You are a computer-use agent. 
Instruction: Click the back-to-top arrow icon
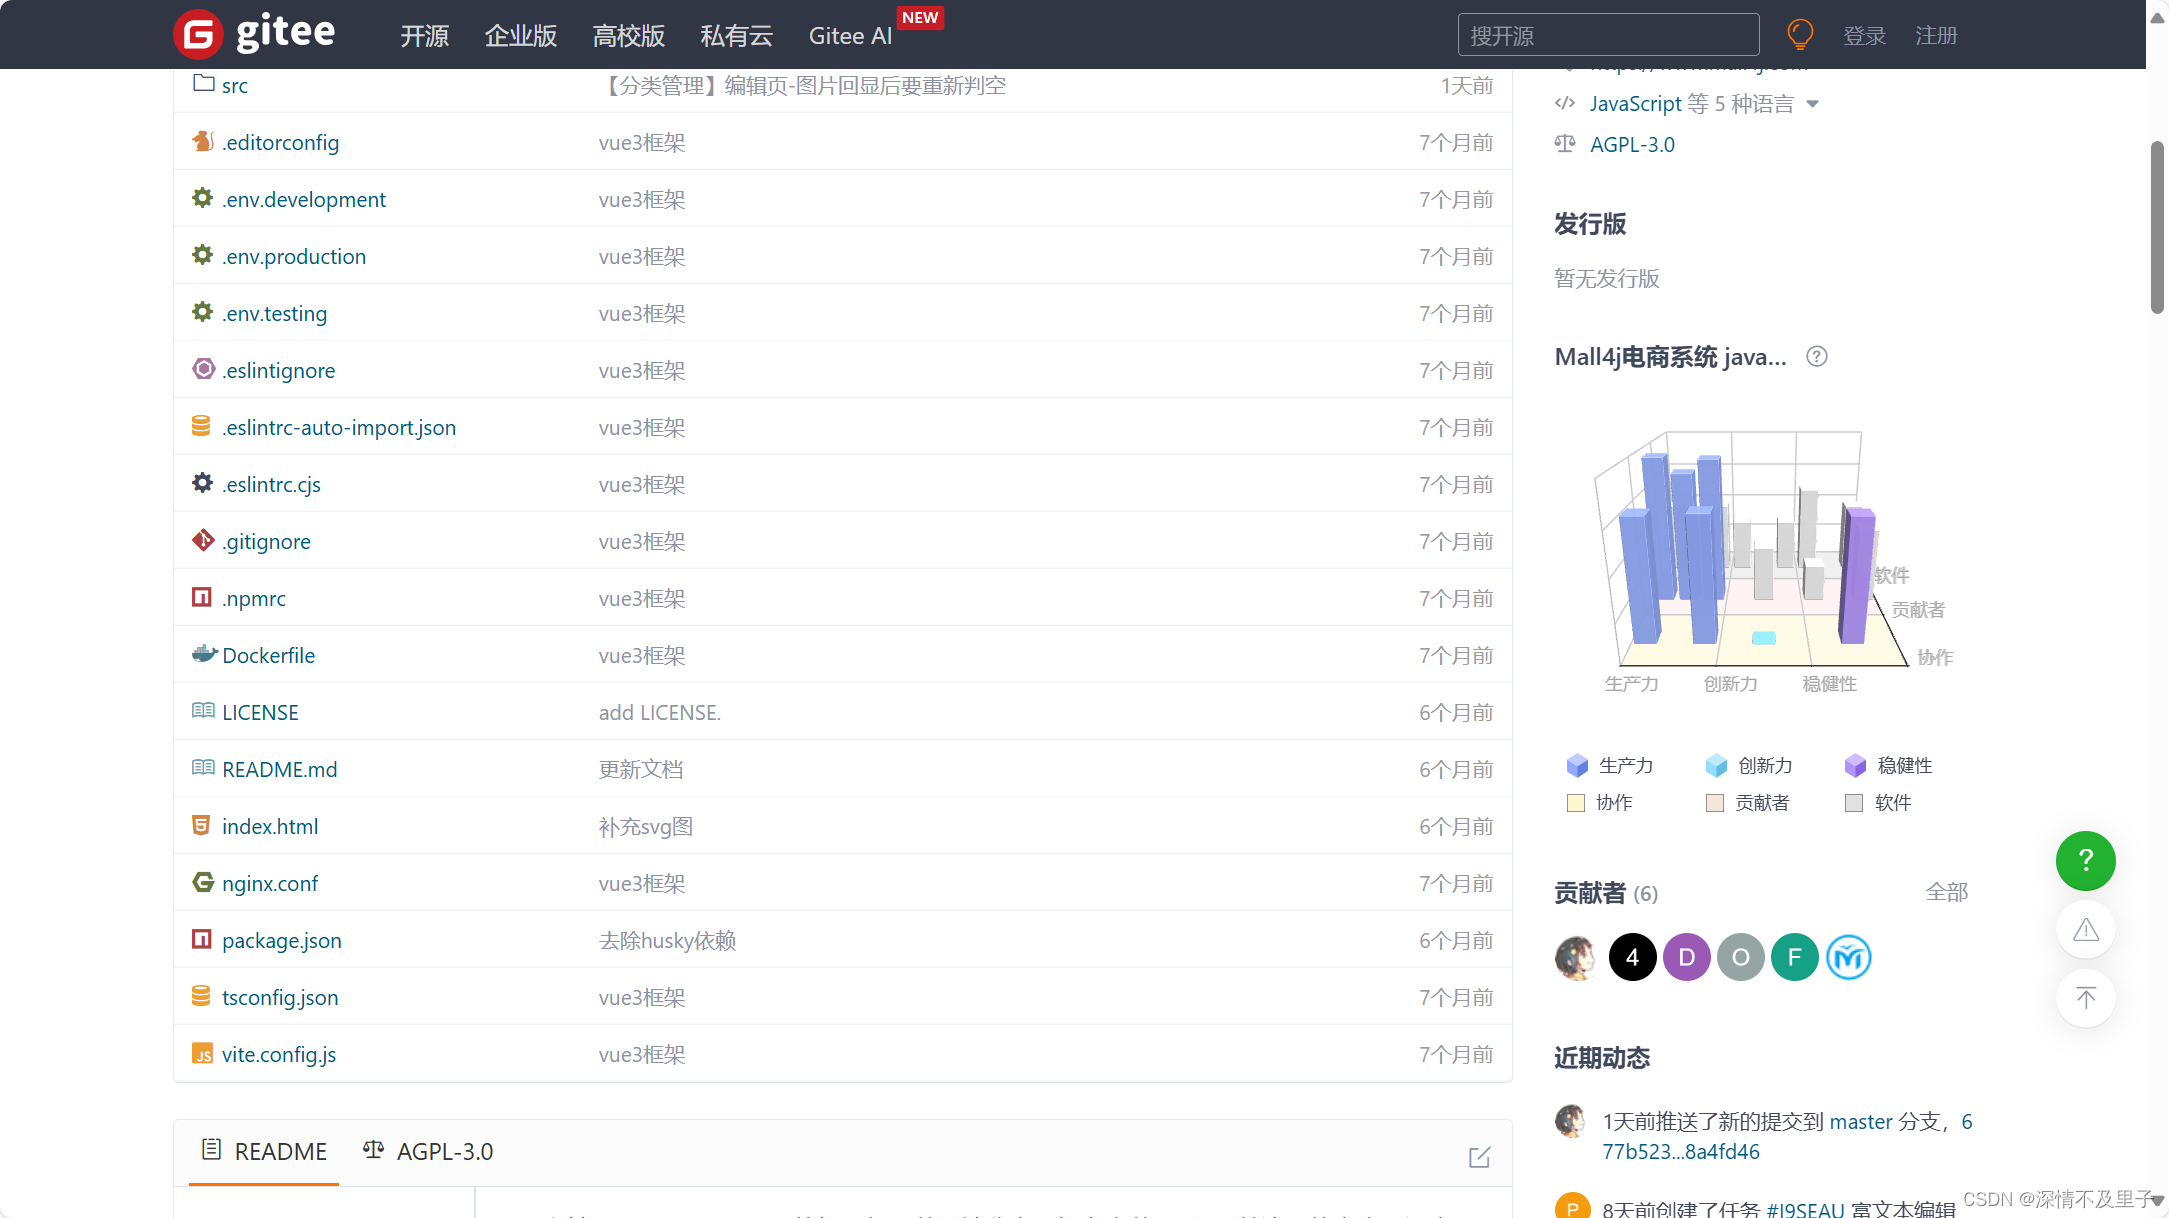point(2085,998)
